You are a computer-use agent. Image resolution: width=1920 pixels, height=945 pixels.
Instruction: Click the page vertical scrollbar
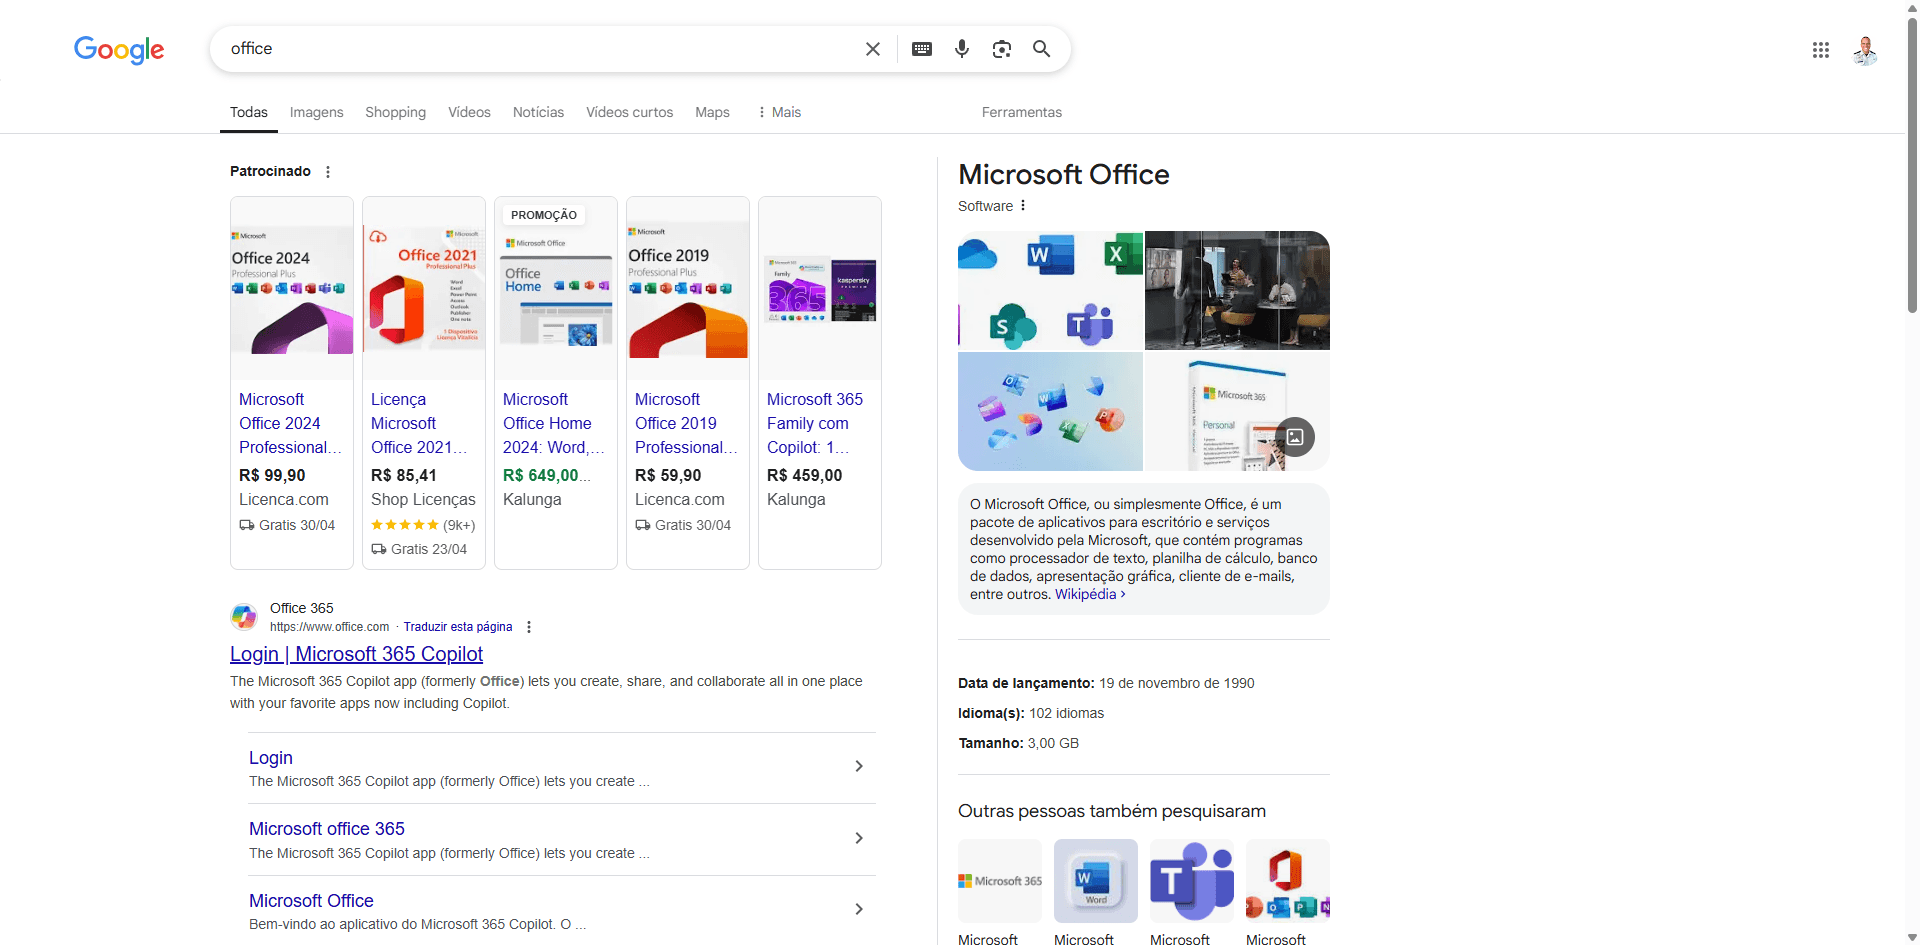1912,165
